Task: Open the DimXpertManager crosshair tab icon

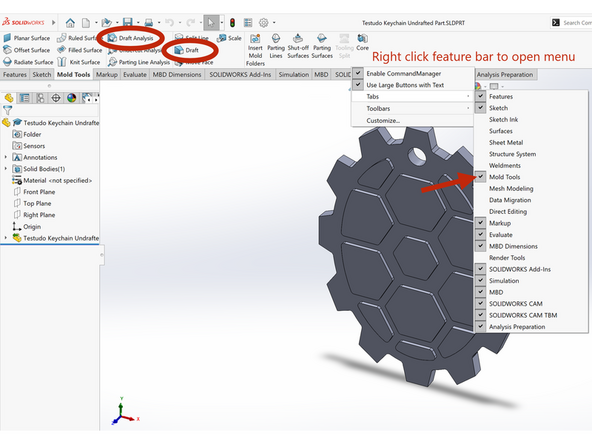Action: pyautogui.click(x=56, y=98)
